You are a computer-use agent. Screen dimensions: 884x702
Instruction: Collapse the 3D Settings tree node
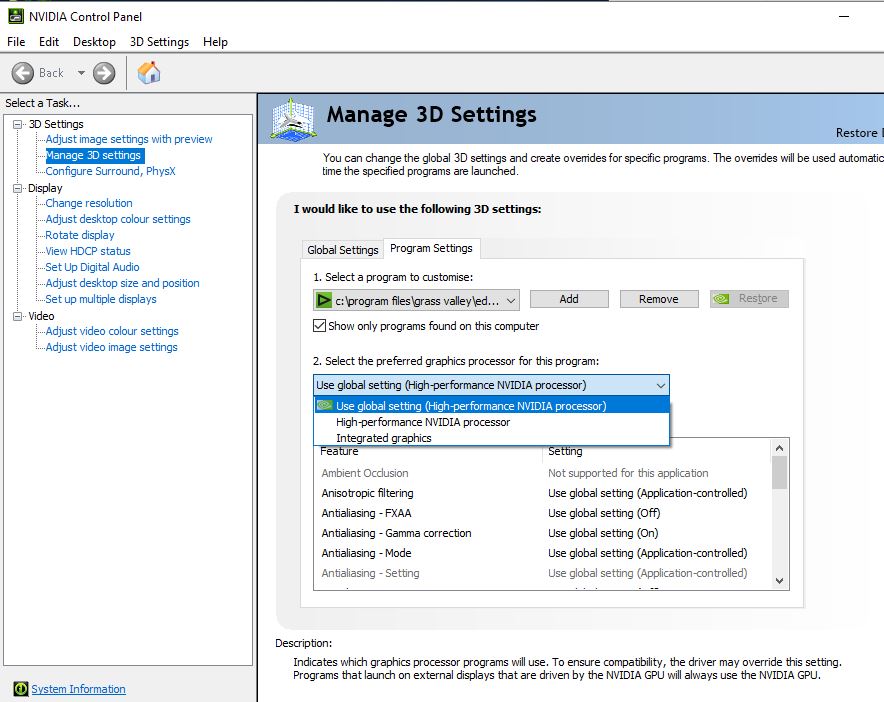coord(17,124)
